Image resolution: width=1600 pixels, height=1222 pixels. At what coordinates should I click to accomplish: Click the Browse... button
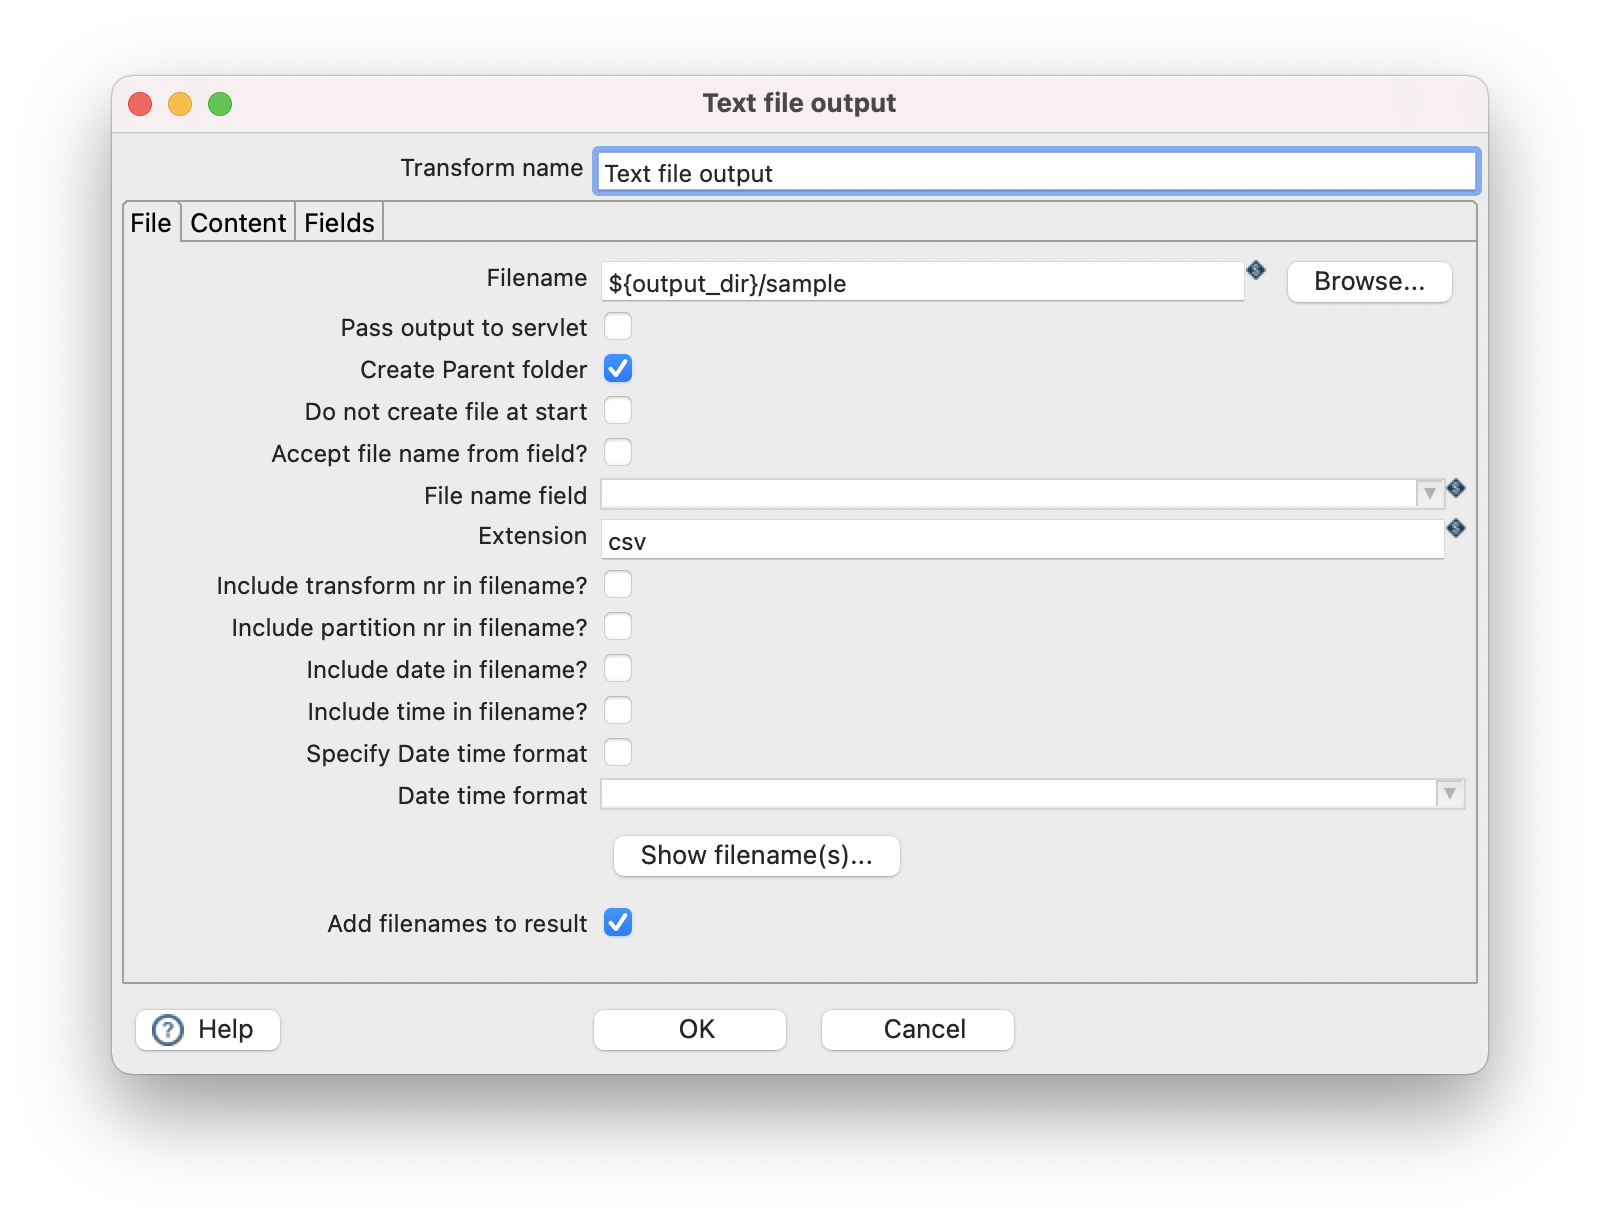point(1369,282)
